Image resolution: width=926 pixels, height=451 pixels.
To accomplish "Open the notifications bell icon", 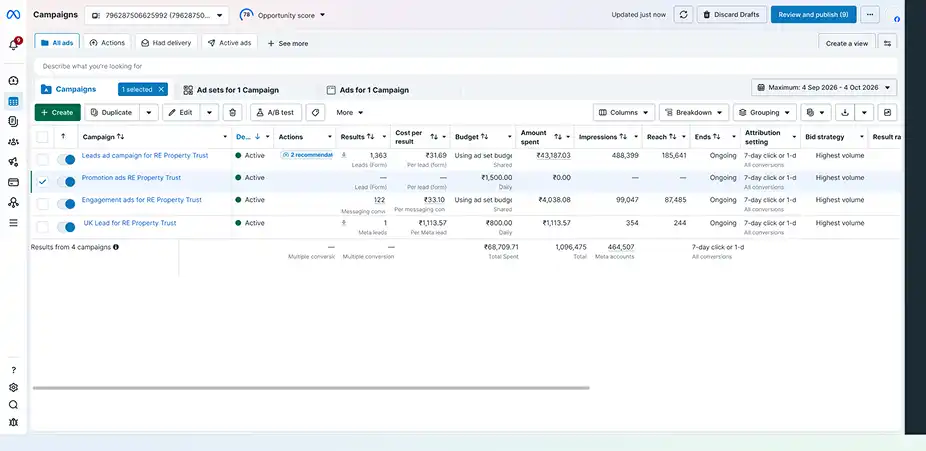I will (x=14, y=44).
